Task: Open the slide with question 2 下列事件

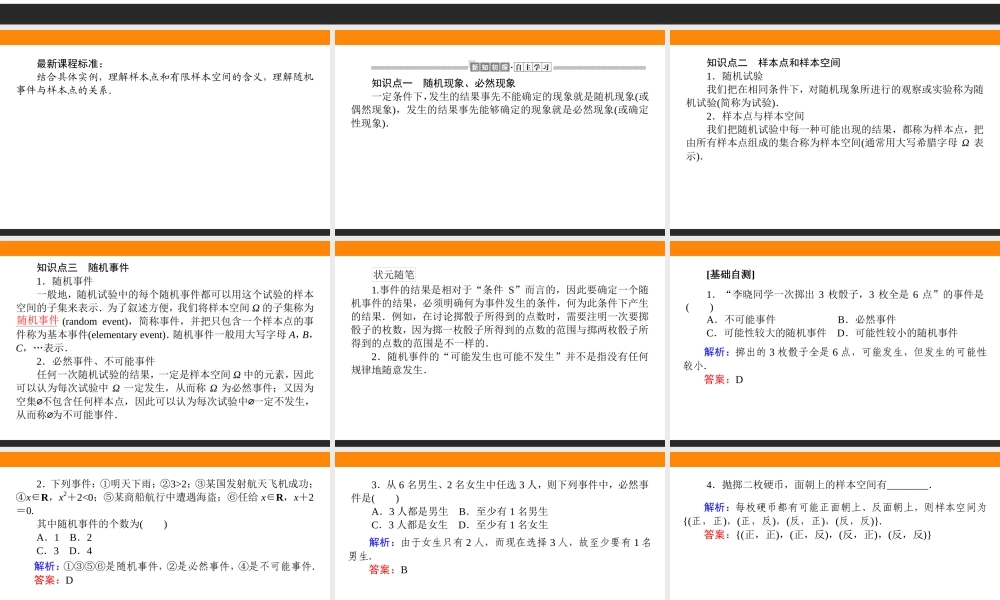Action: click(165, 526)
